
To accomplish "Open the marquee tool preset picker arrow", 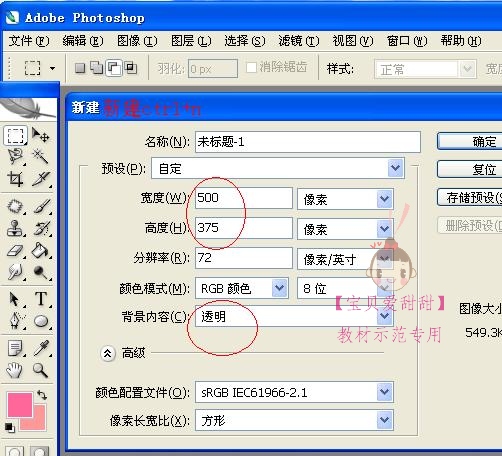I will pos(52,68).
